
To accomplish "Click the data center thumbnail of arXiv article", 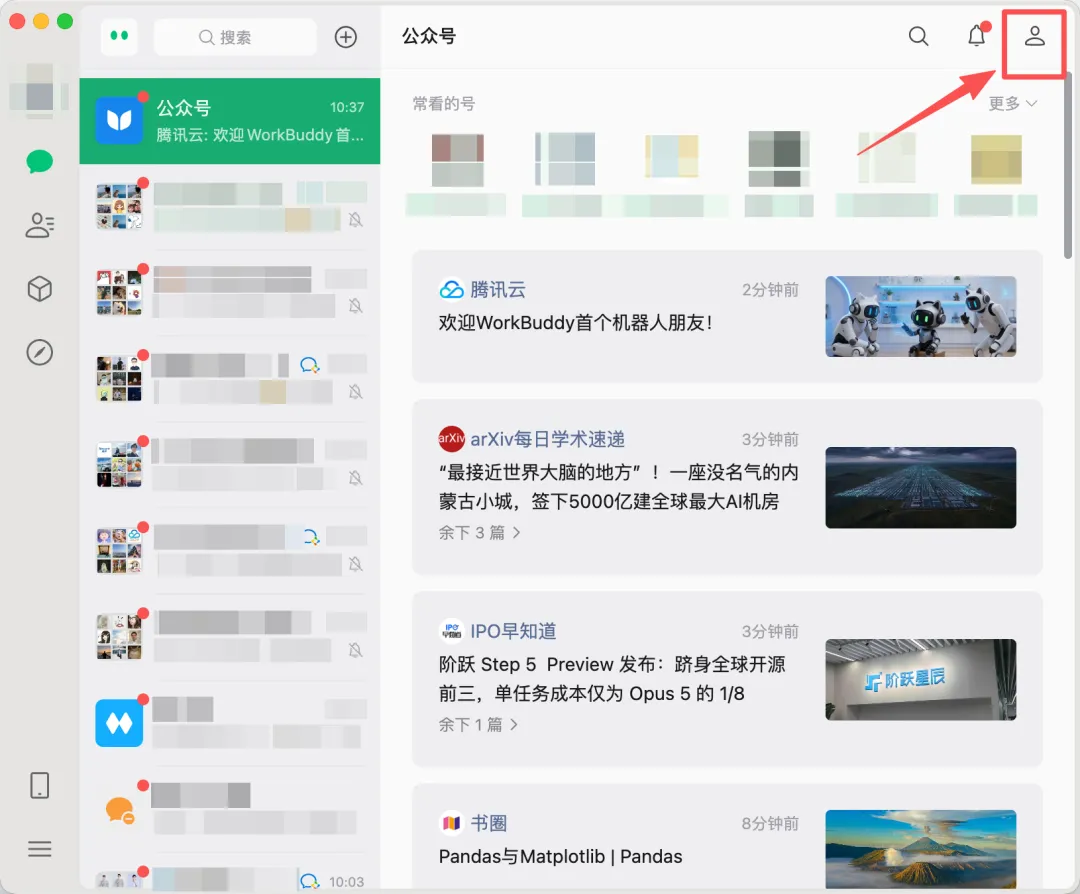I will (920, 488).
